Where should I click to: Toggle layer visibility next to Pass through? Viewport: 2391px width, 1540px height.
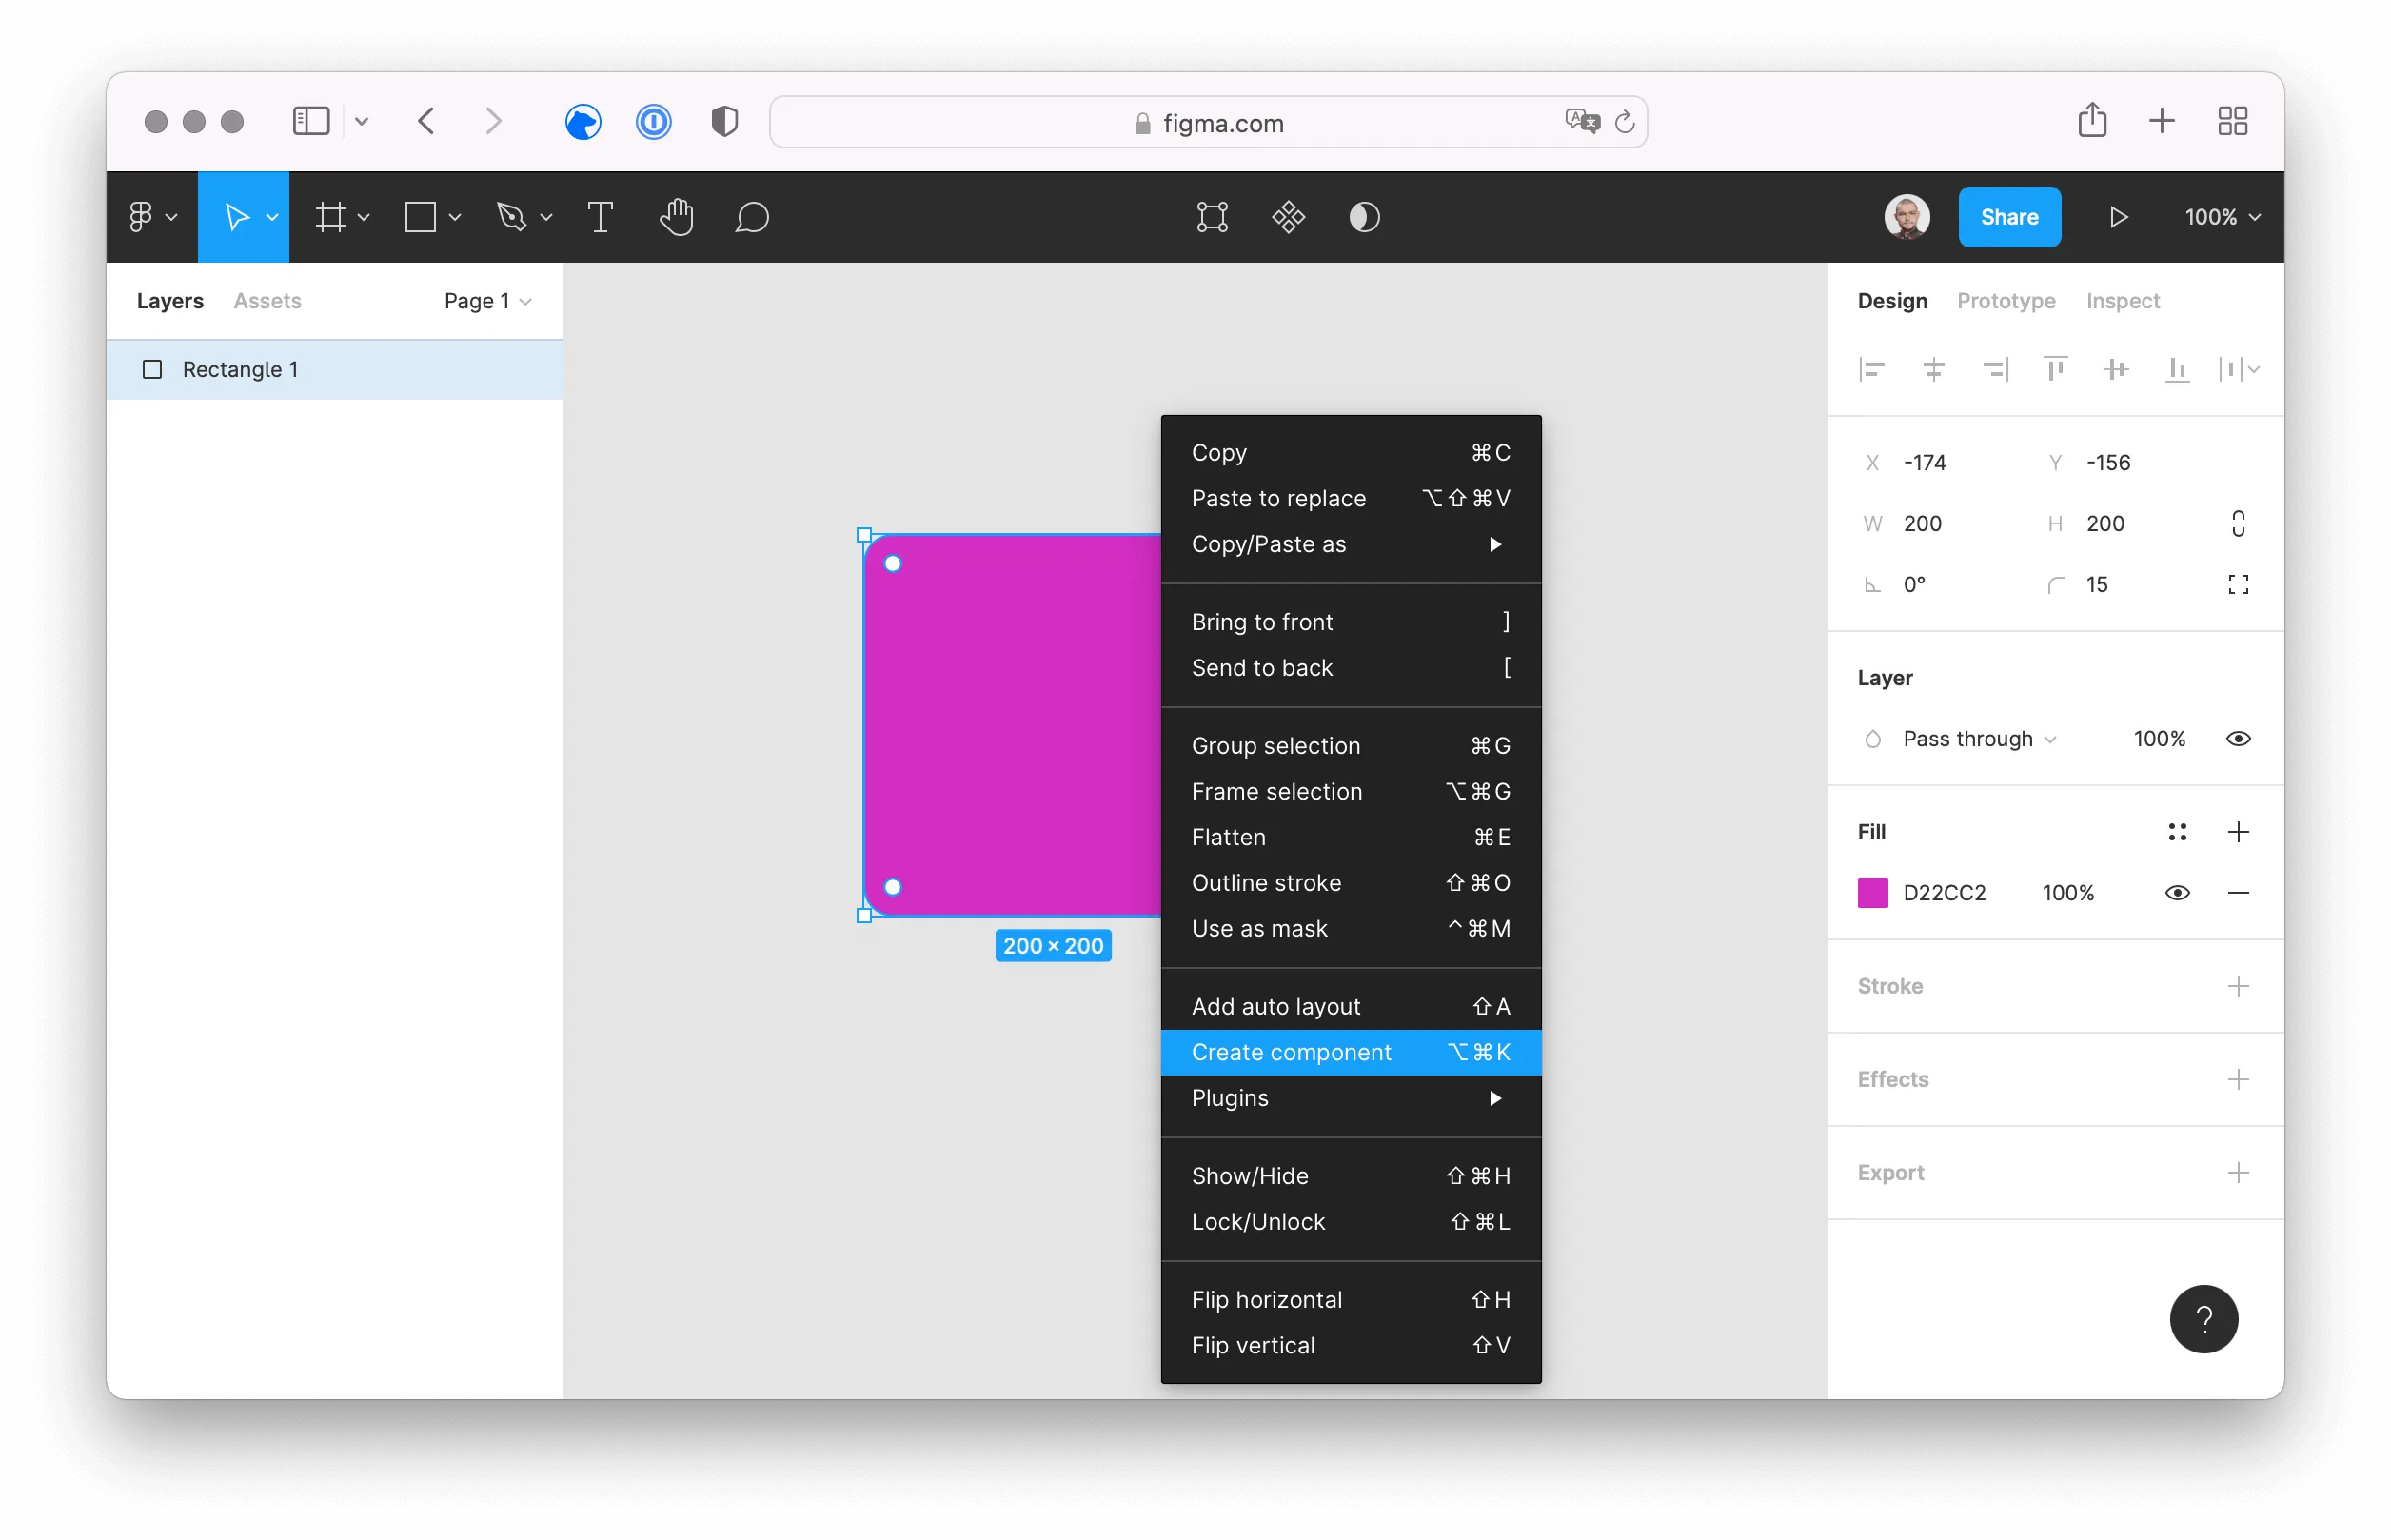(2239, 738)
